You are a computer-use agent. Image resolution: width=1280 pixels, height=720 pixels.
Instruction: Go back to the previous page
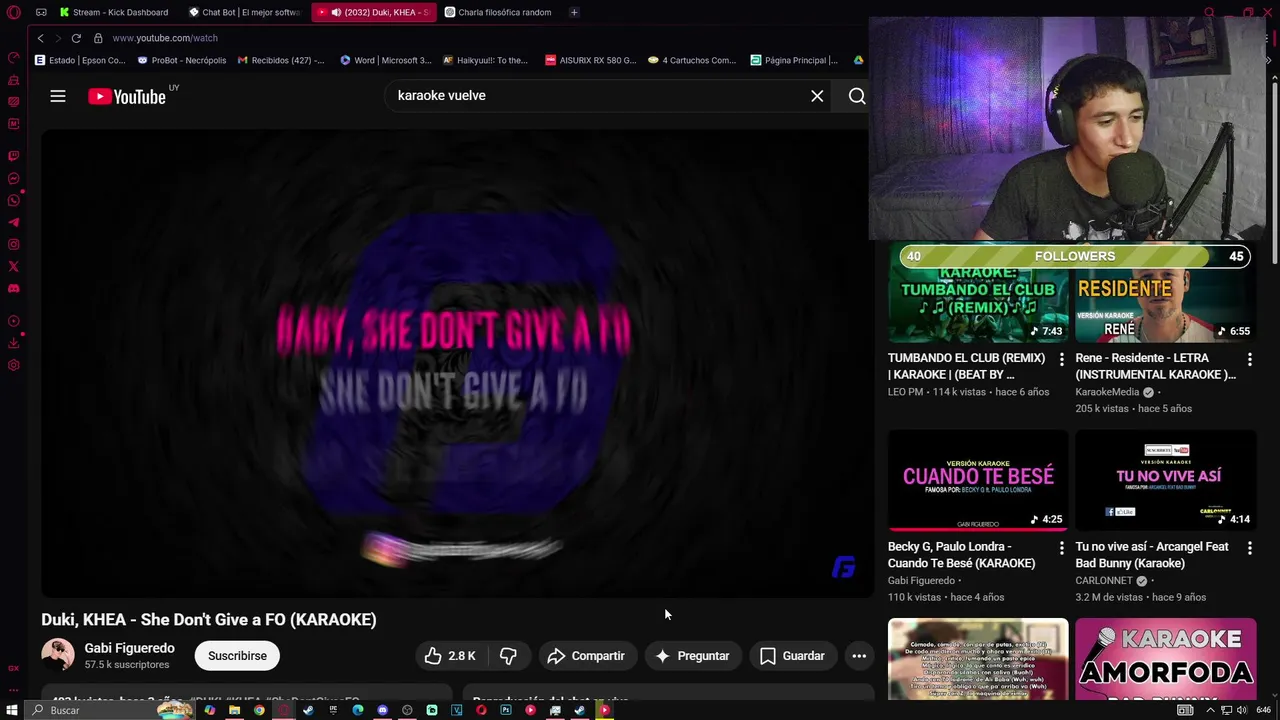point(40,38)
